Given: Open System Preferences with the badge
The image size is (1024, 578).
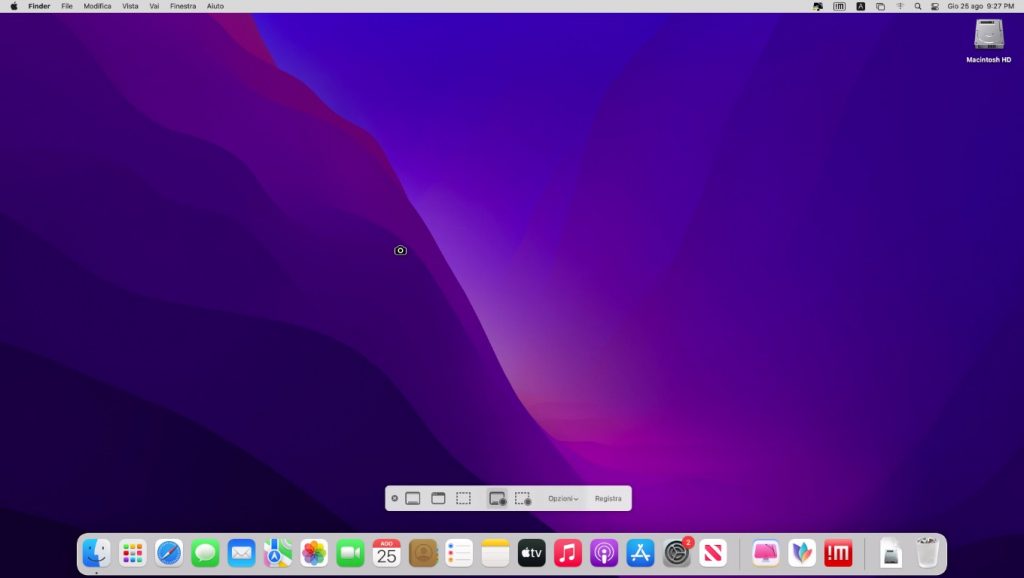Looking at the screenshot, I should click(x=677, y=553).
